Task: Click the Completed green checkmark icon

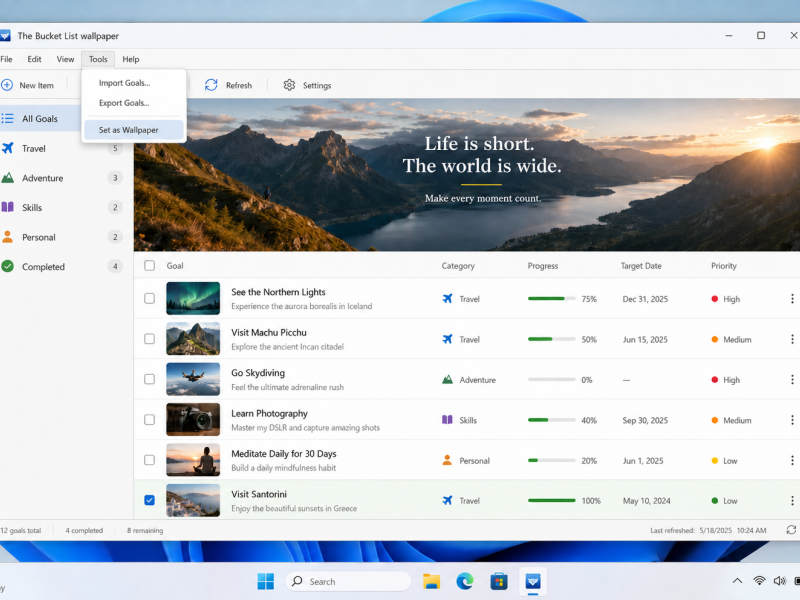Action: coord(8,266)
